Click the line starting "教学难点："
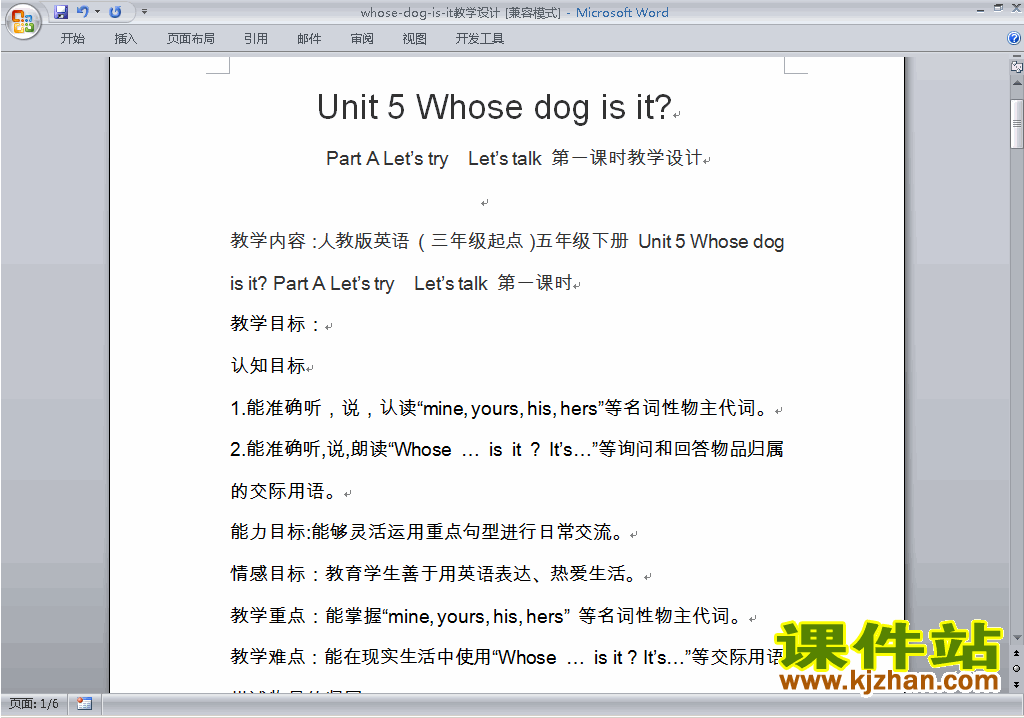Screen dimensions: 1024x718 coord(507,657)
